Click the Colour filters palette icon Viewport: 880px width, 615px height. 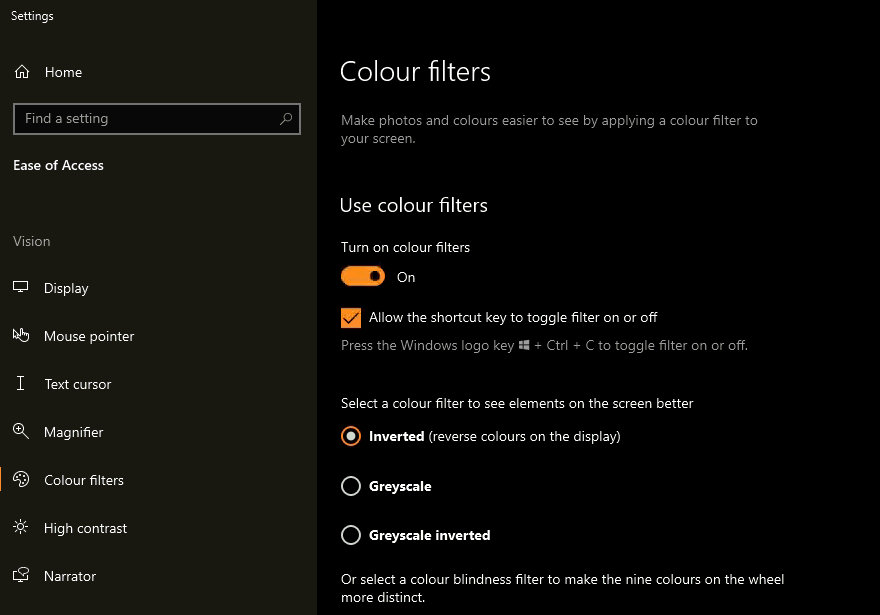click(x=21, y=480)
